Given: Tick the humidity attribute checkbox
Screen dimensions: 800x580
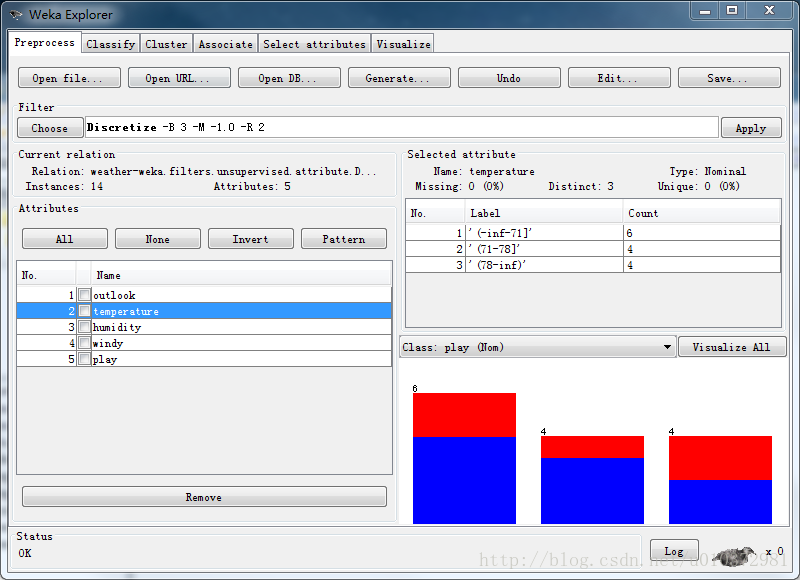Looking at the screenshot, I should coord(85,326).
